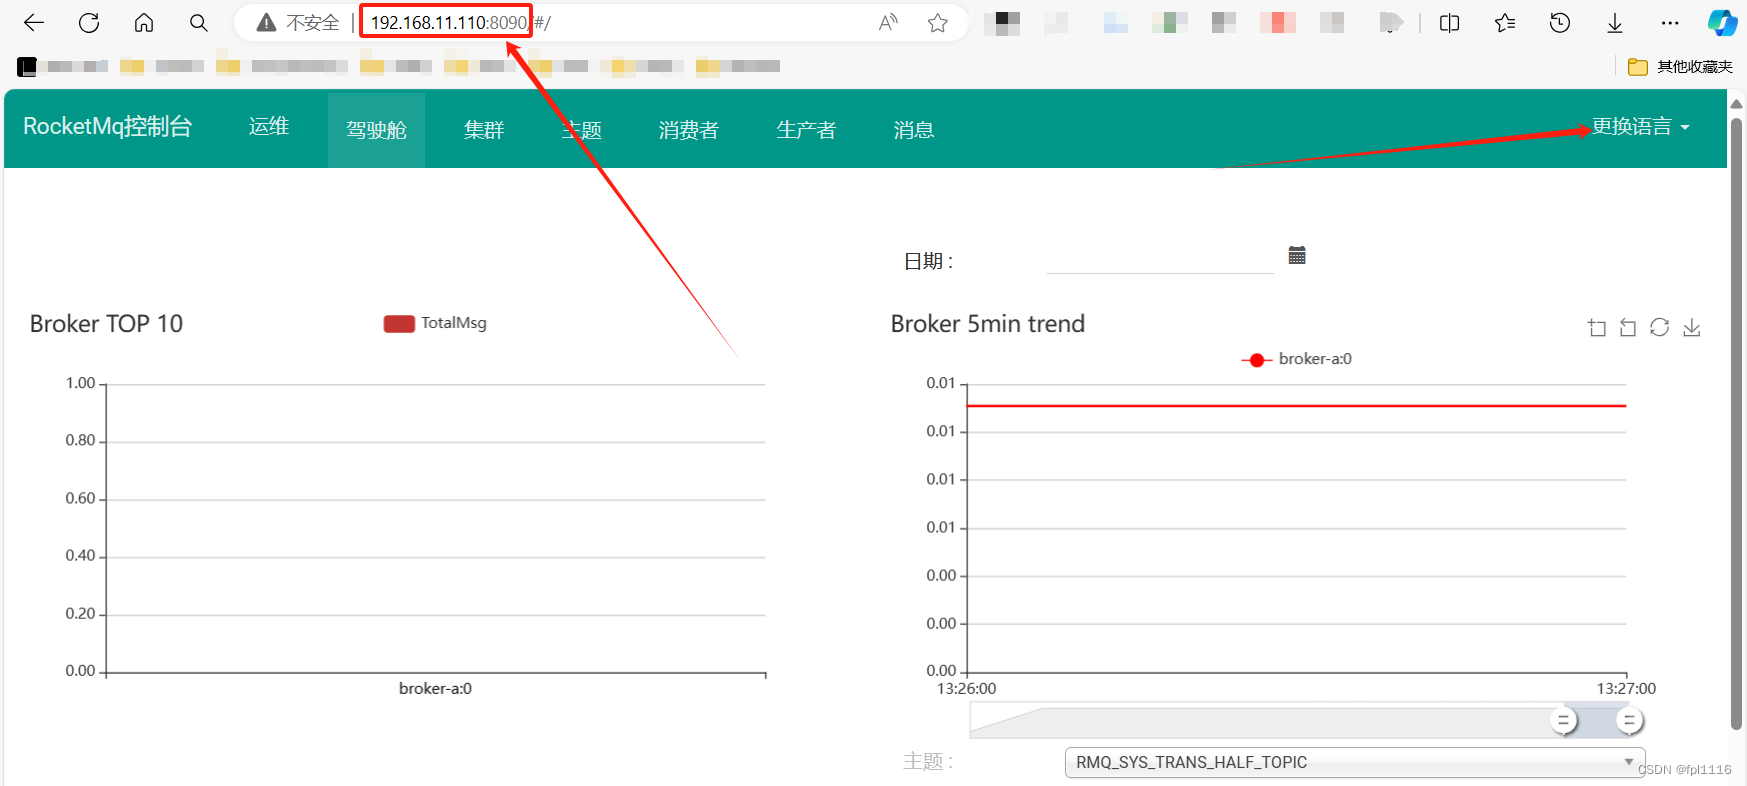Toggle the broker-a:0 legend series
Image resolution: width=1747 pixels, height=786 pixels.
click(x=1296, y=359)
